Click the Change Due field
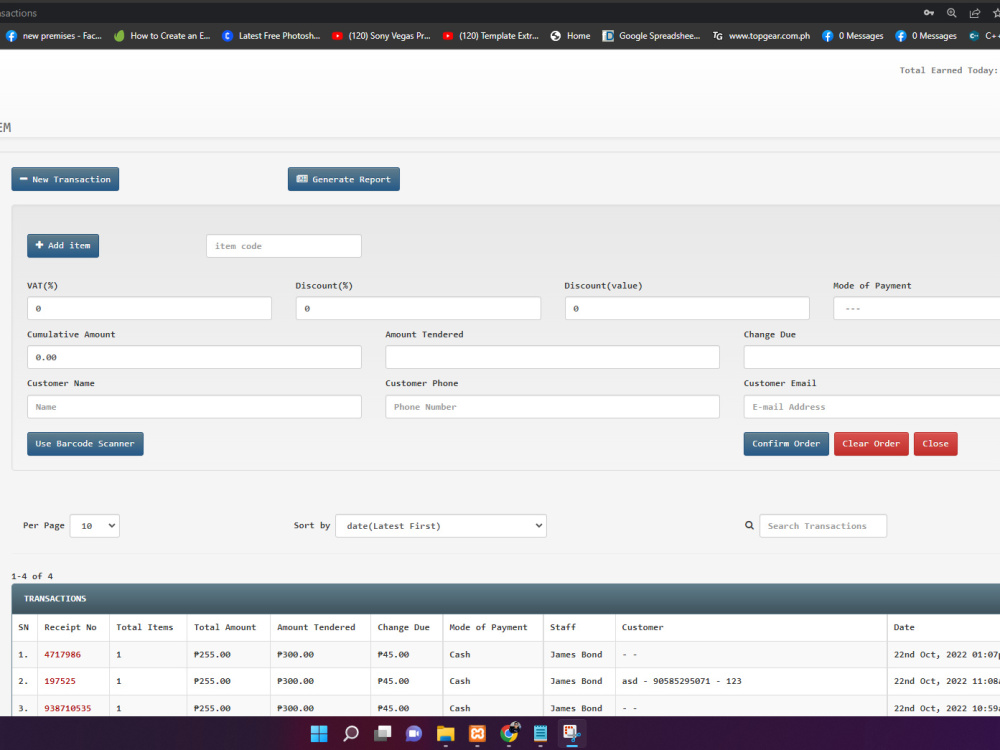This screenshot has width=1000, height=750. click(x=872, y=357)
